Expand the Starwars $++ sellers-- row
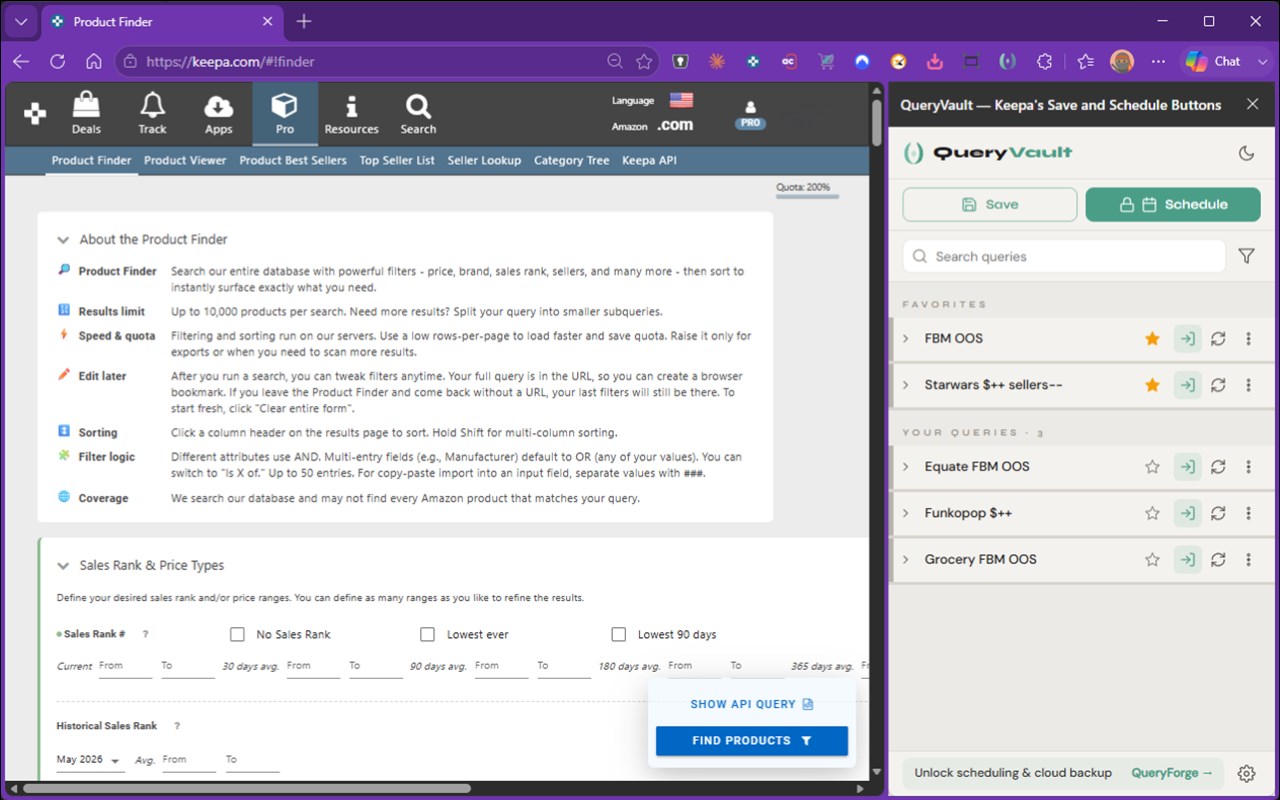The width and height of the screenshot is (1280, 800). (x=906, y=385)
